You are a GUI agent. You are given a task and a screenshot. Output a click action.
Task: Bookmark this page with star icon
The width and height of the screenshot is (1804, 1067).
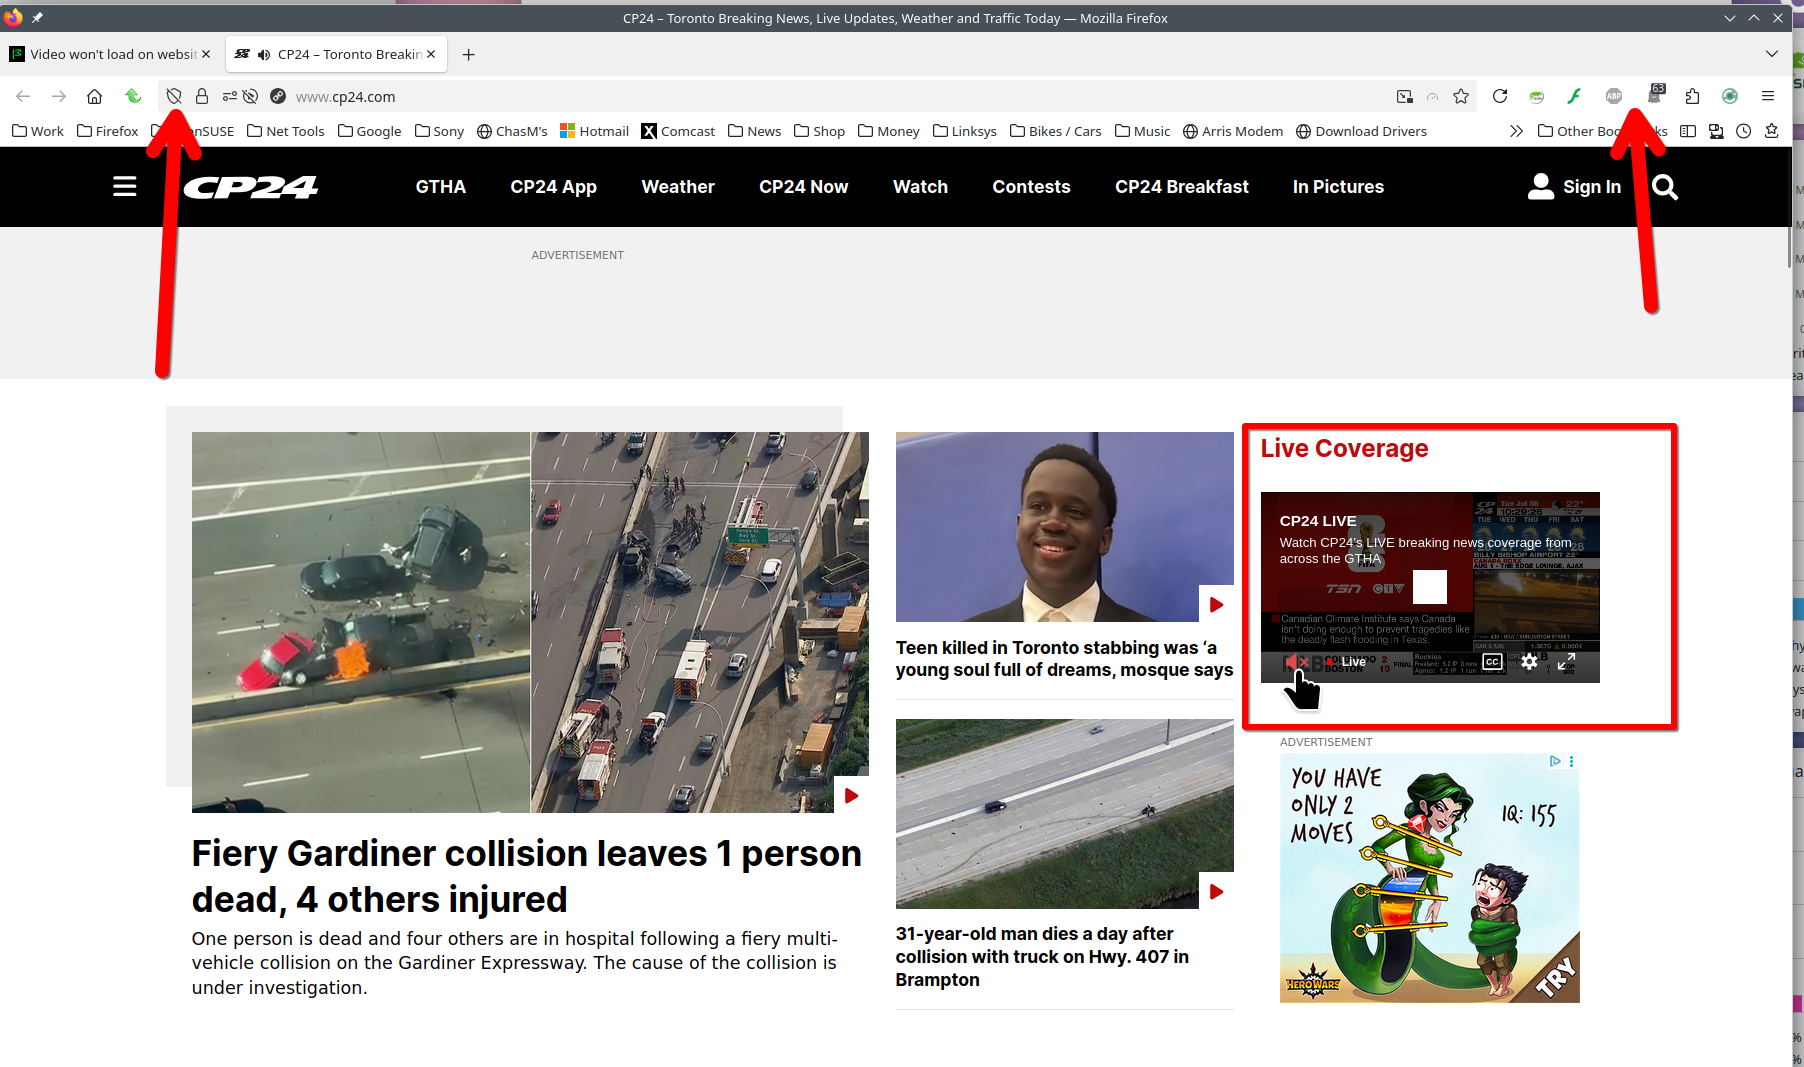coord(1461,96)
